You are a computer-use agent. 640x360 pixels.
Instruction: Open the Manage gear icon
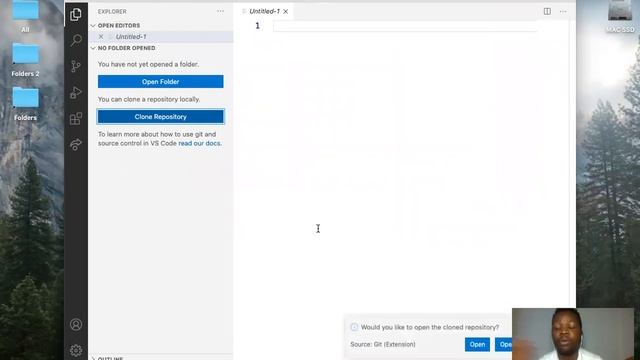(76, 350)
